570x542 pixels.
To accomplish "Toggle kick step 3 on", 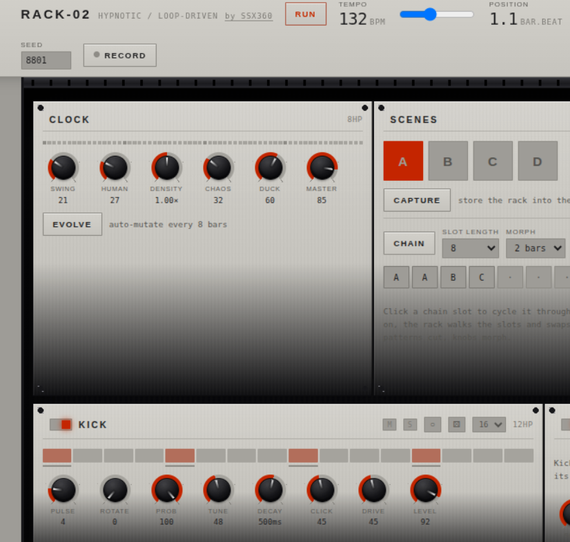I will point(119,455).
